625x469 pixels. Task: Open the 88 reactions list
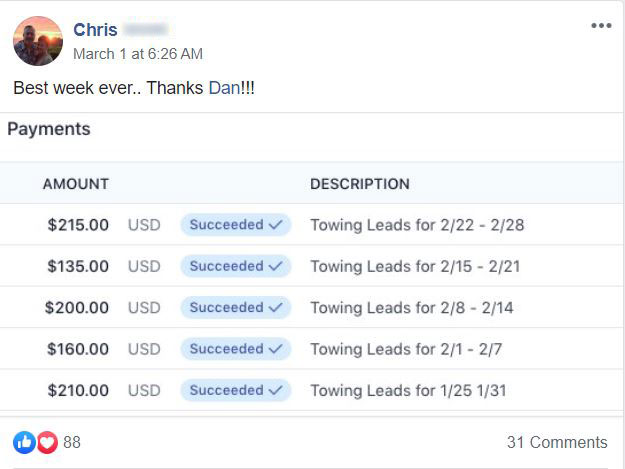[x=72, y=442]
